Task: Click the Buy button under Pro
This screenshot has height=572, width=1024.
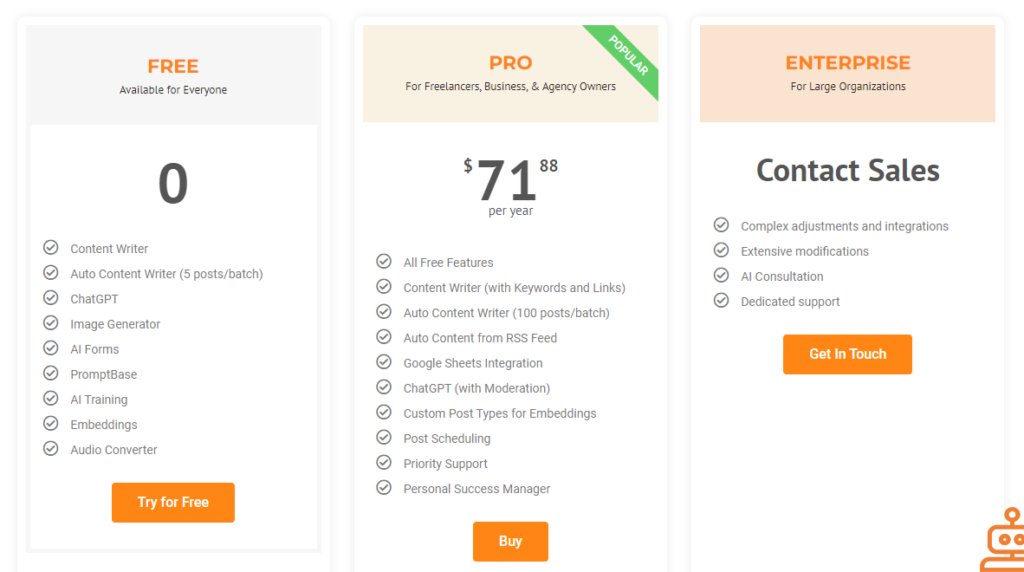Action: pyautogui.click(x=510, y=541)
